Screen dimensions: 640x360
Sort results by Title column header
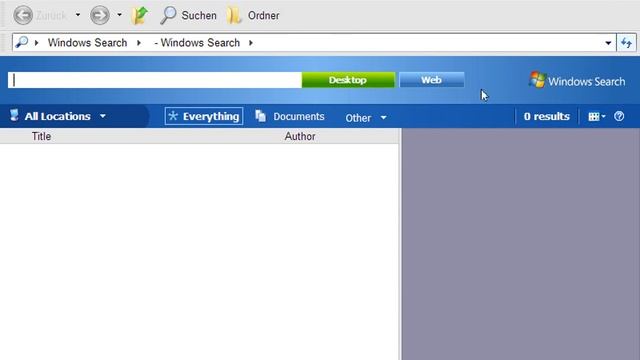point(41,136)
